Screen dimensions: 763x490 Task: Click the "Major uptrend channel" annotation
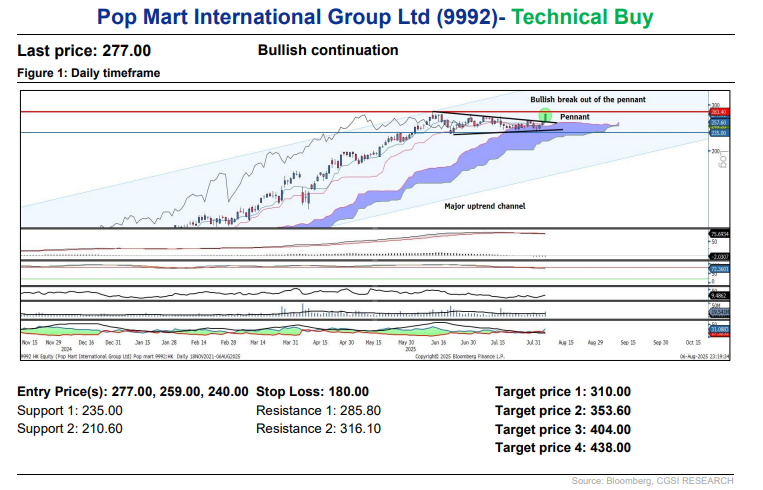click(x=485, y=206)
